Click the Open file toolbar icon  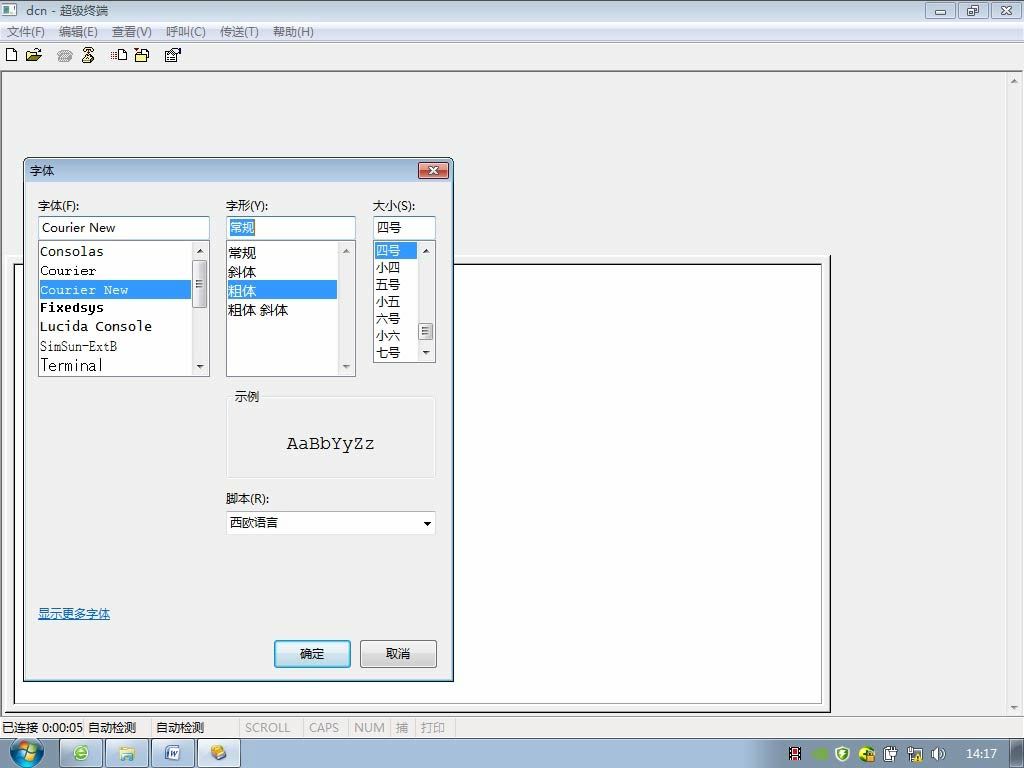click(x=34, y=55)
